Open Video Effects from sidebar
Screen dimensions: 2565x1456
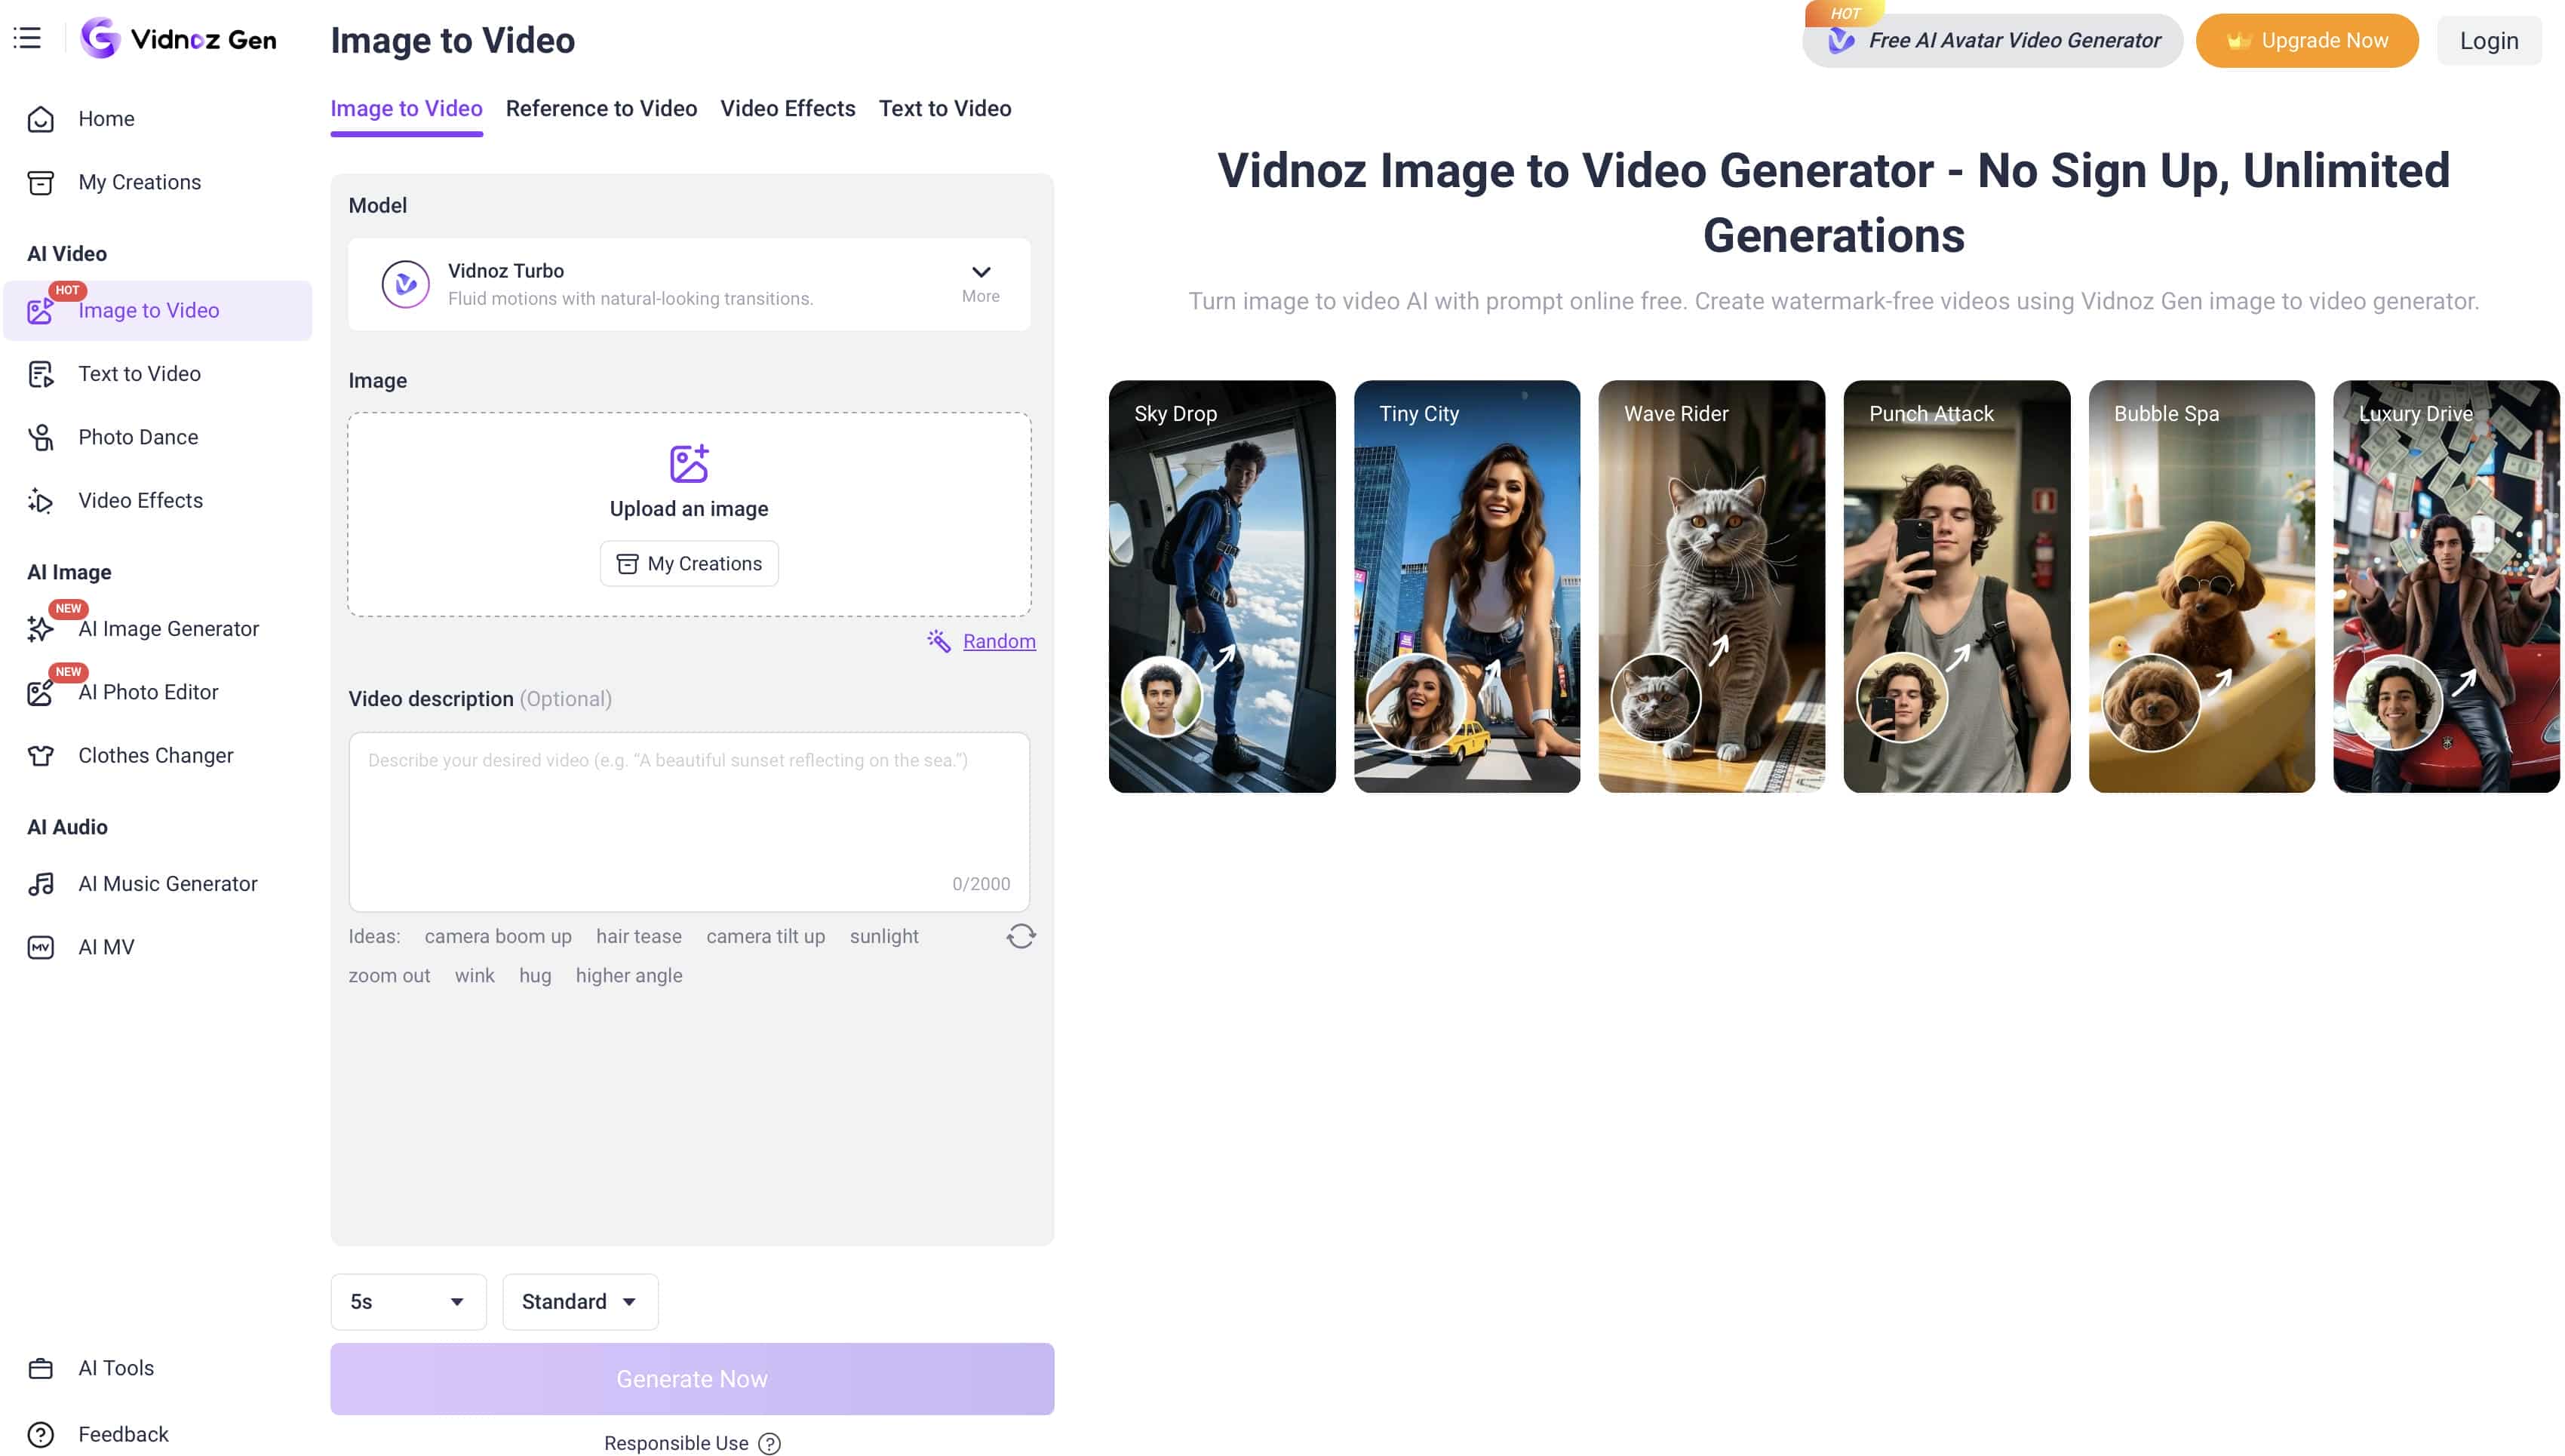pos(157,500)
